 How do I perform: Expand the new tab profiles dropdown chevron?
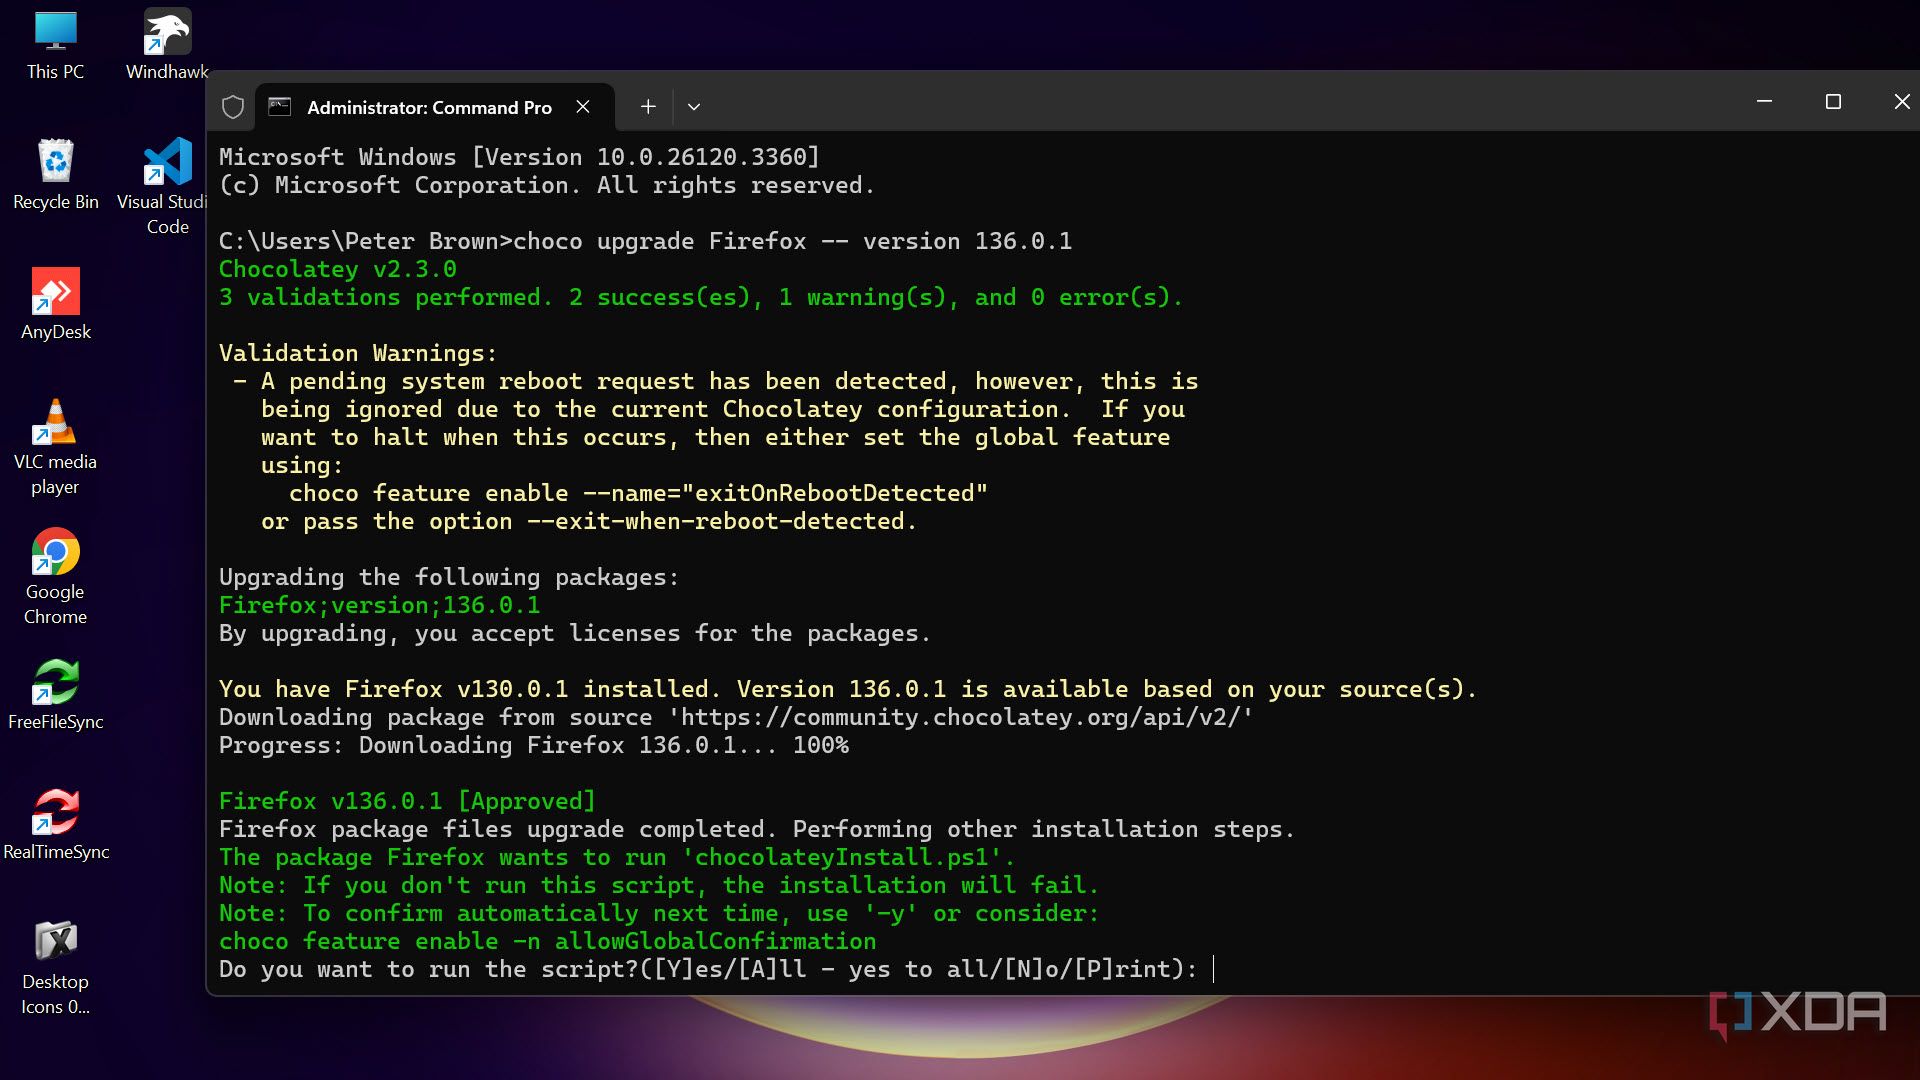[x=694, y=107]
